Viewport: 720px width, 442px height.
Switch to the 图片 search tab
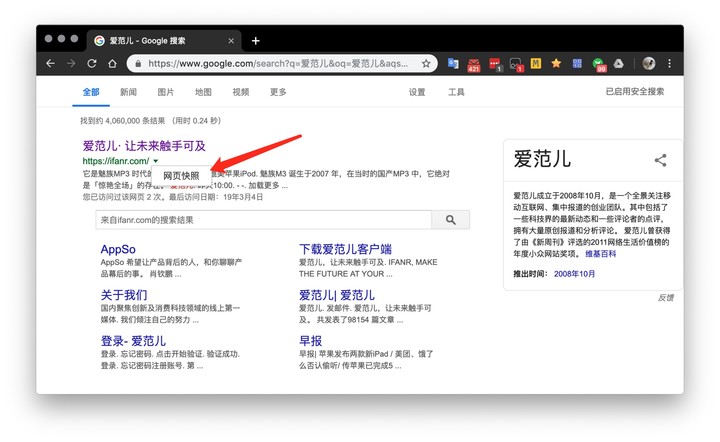click(x=166, y=92)
